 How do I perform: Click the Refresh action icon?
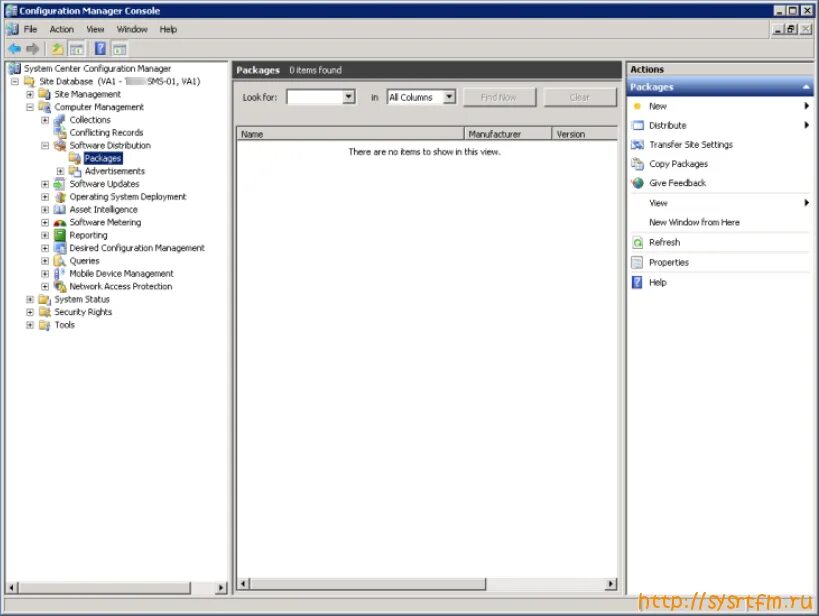point(637,242)
